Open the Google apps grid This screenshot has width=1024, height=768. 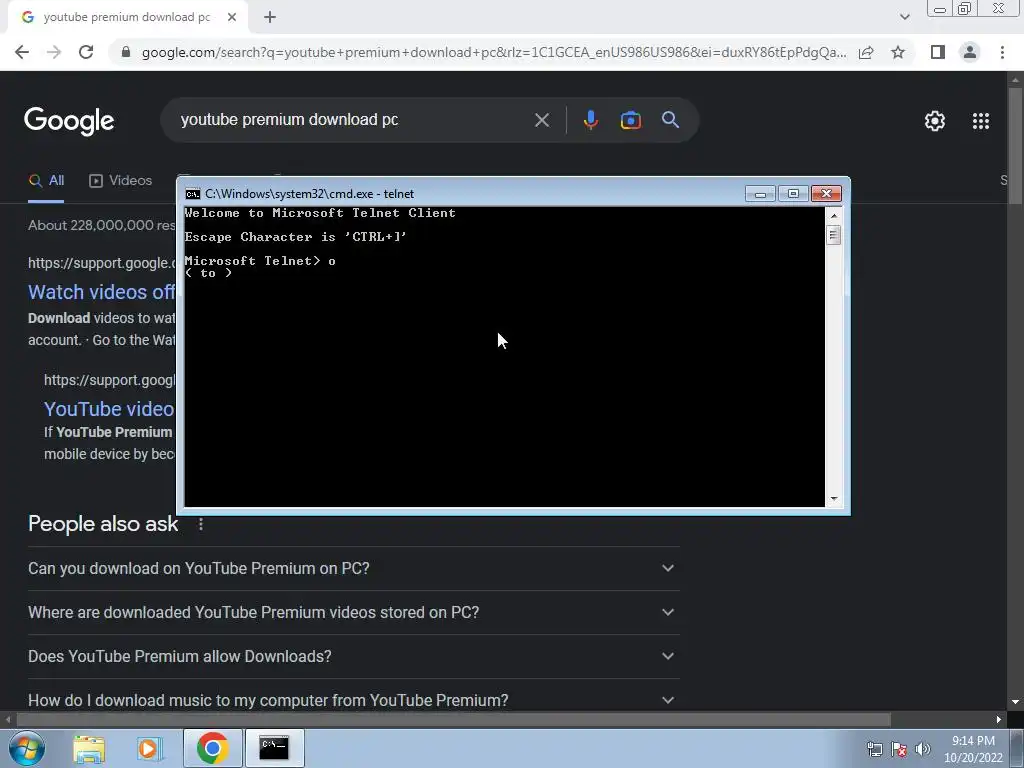(981, 121)
